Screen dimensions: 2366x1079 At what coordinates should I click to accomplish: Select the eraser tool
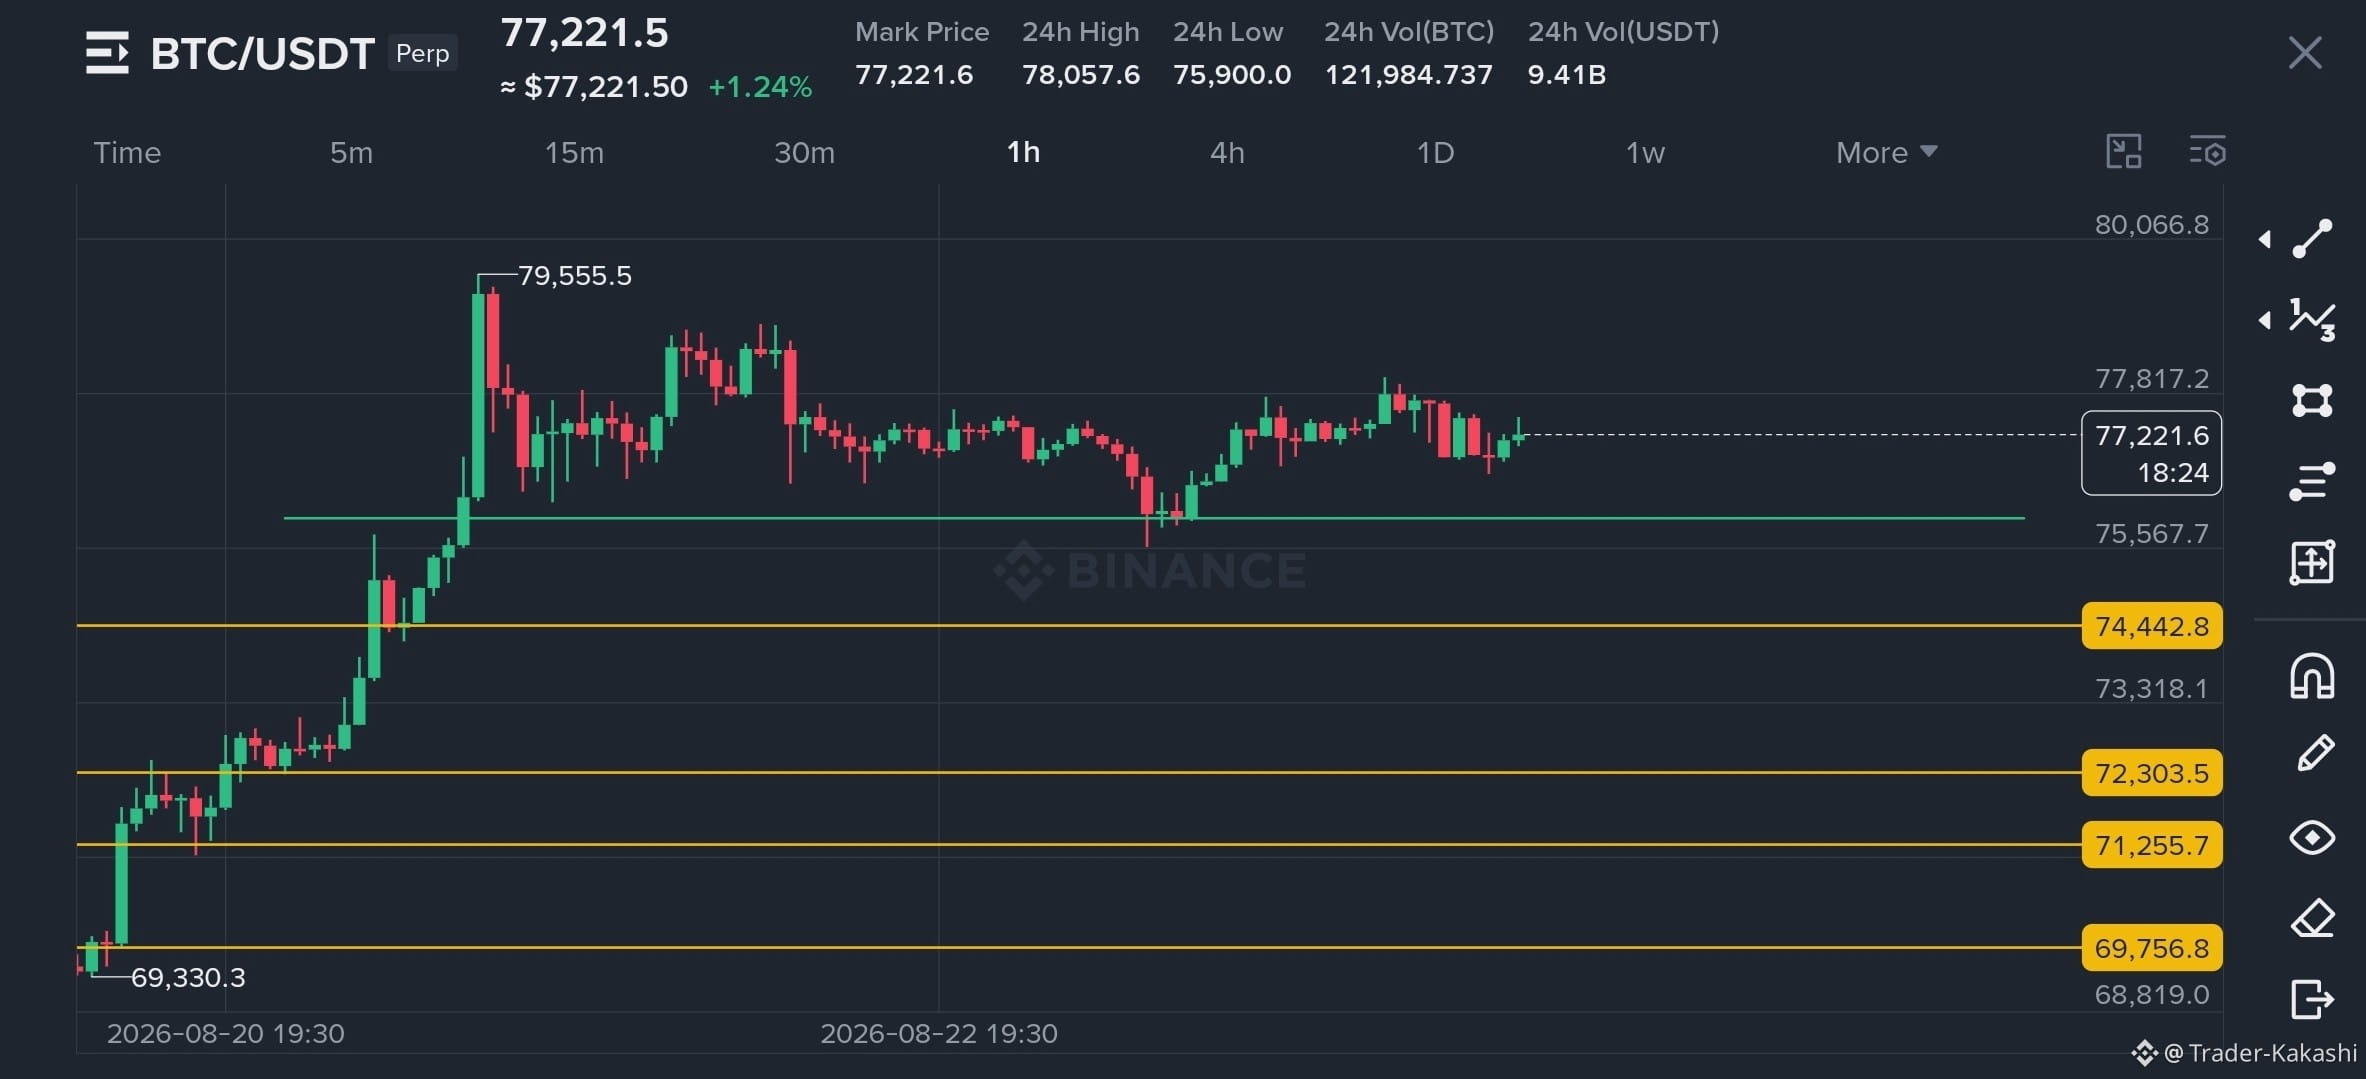coord(2312,918)
